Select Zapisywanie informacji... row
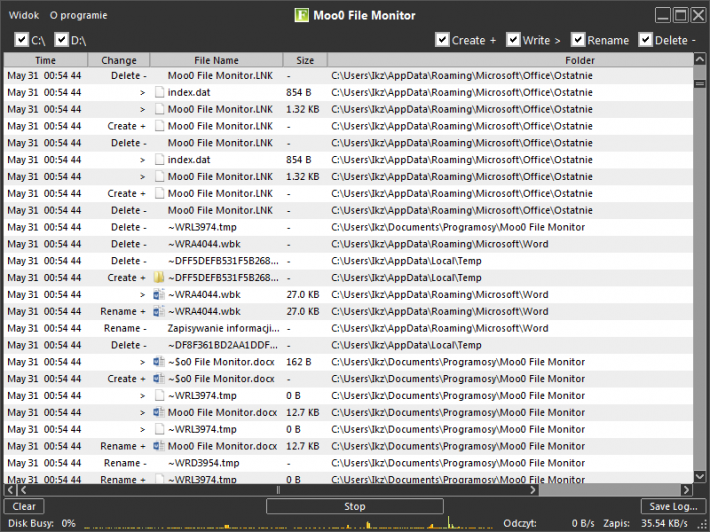This screenshot has height=532, width=710. pos(348,328)
